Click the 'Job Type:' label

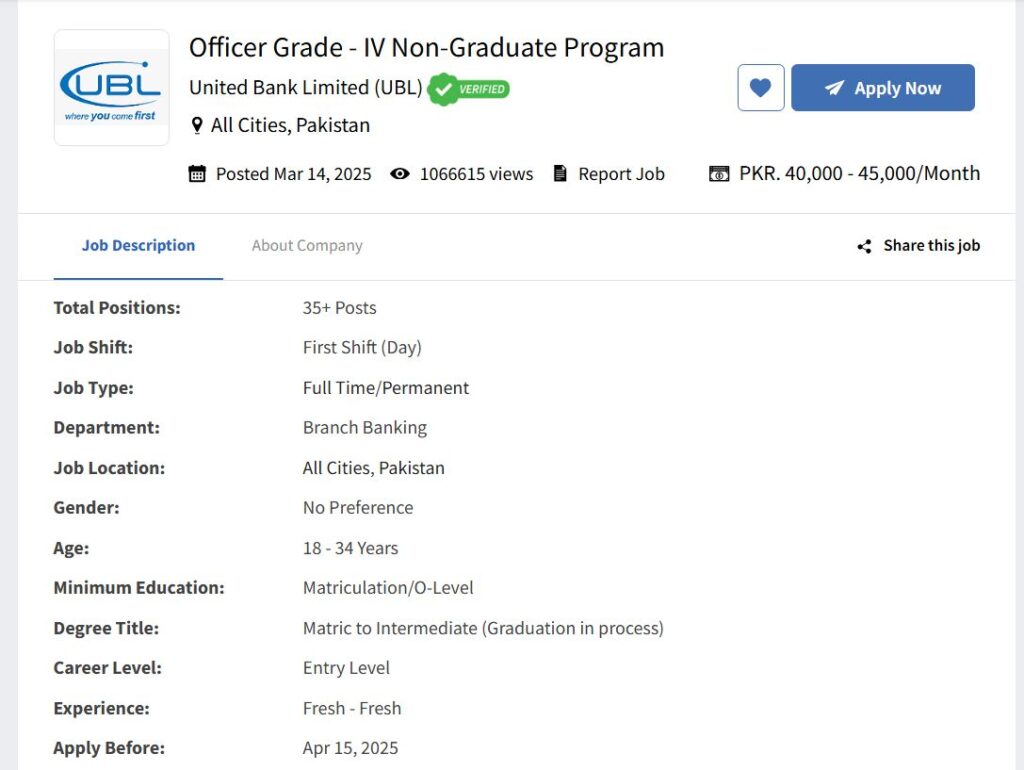93,388
